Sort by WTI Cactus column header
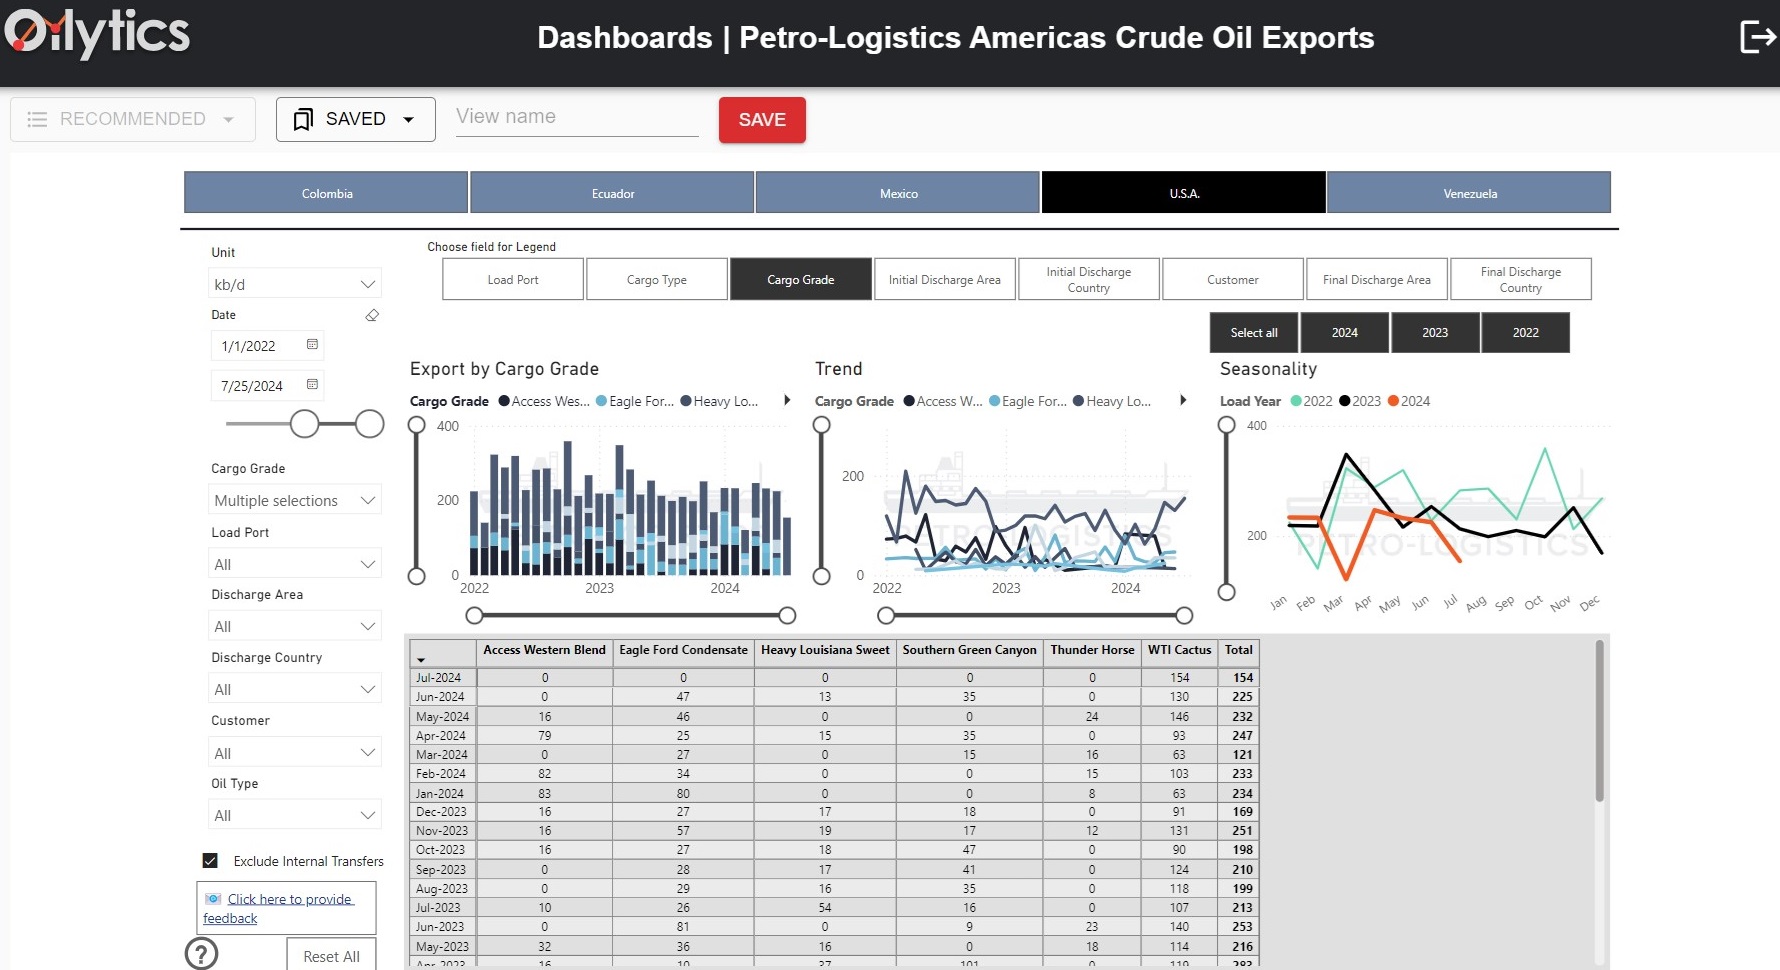The width and height of the screenshot is (1780, 970). pyautogui.click(x=1179, y=650)
